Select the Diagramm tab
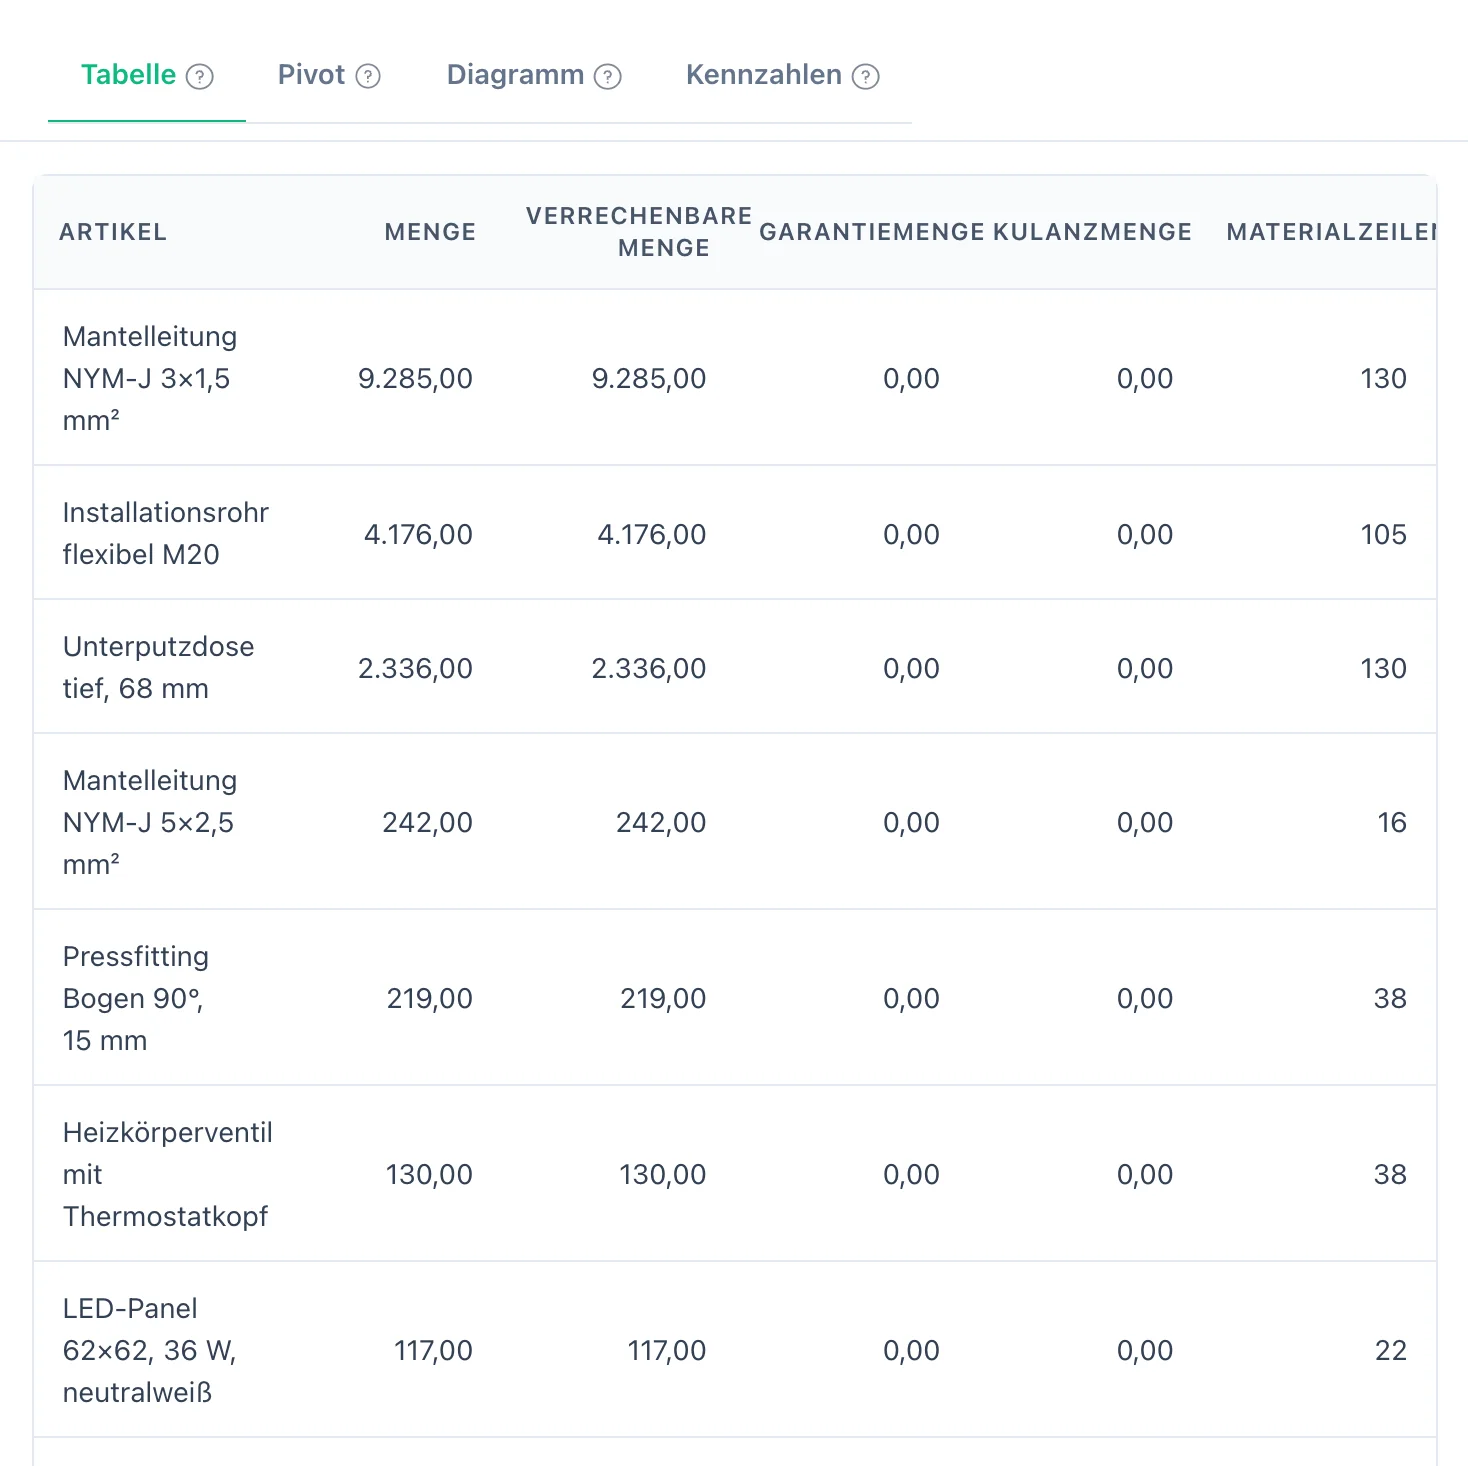 click(x=534, y=75)
